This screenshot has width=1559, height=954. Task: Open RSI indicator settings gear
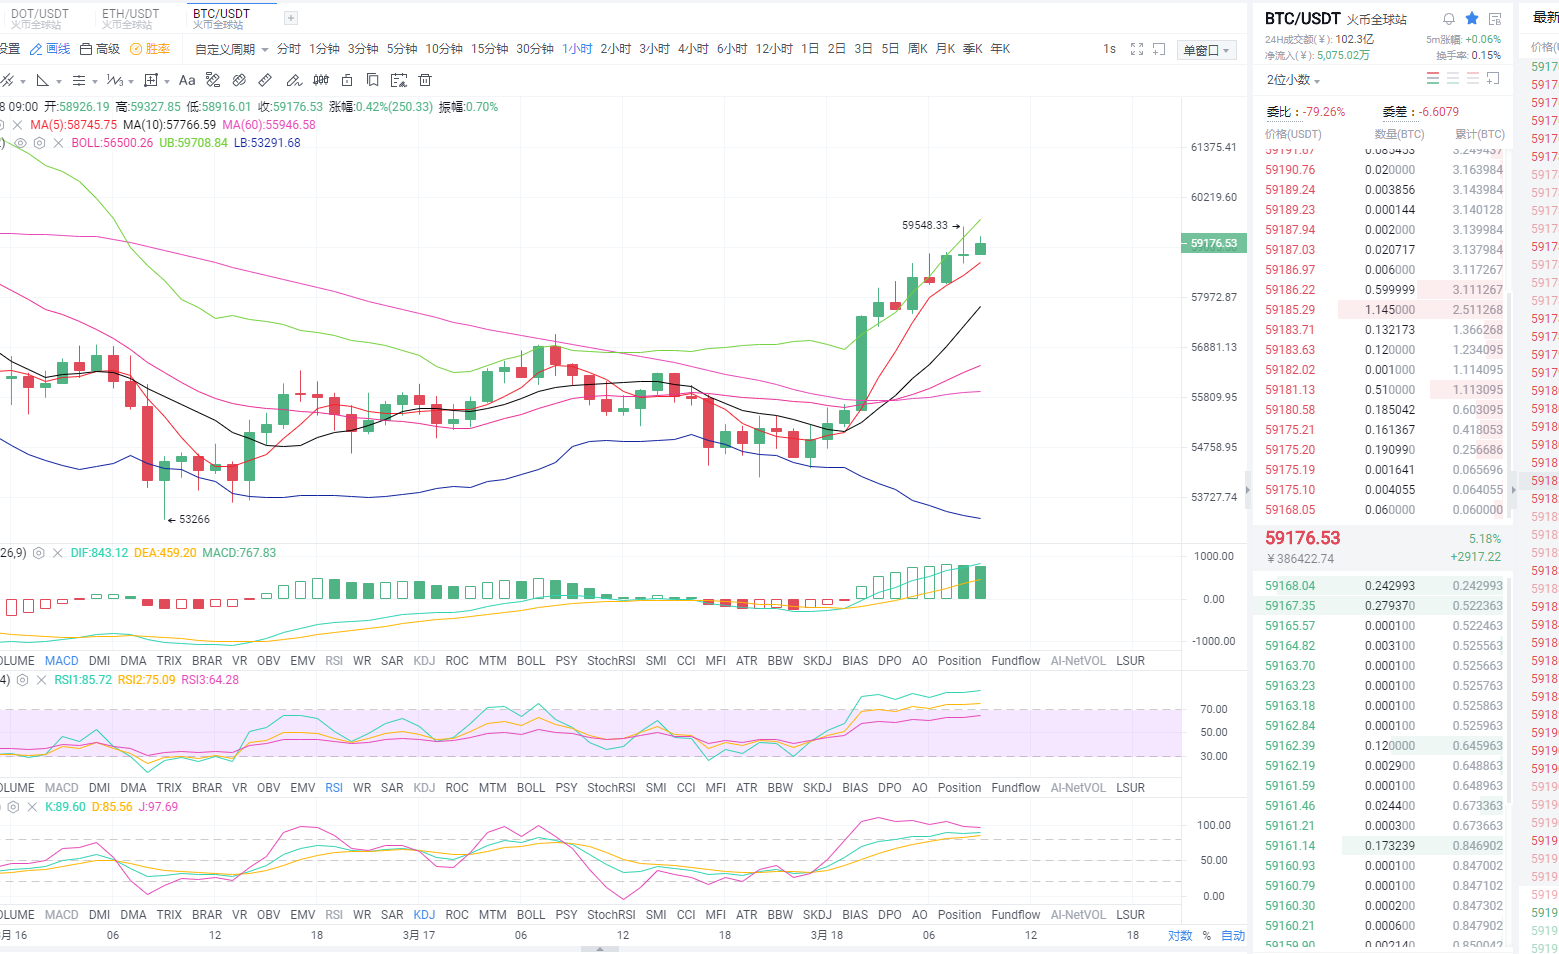point(22,680)
